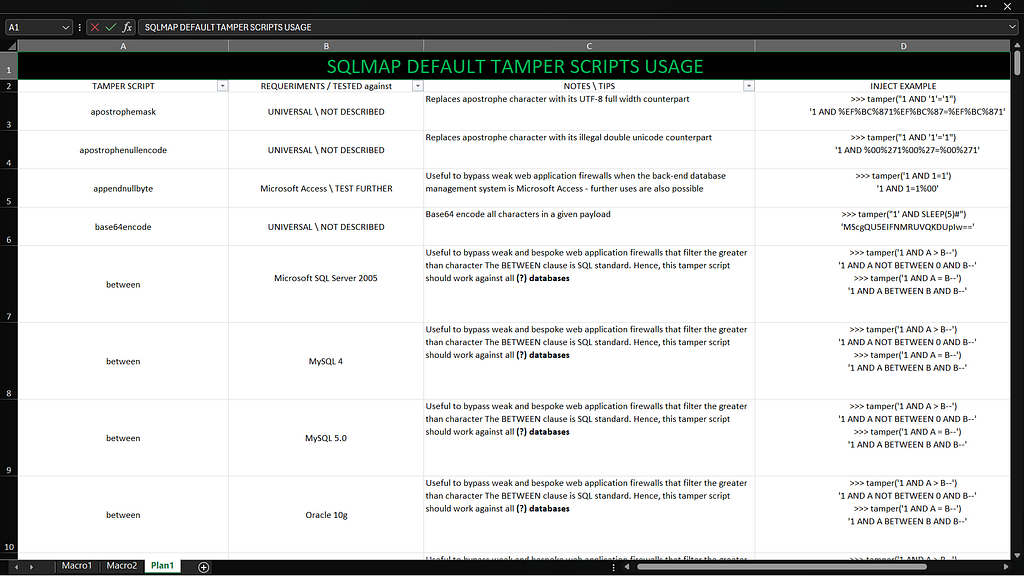Open NOTES \ TIPS column filter dropdown
1024x576 pixels.
tap(748, 87)
